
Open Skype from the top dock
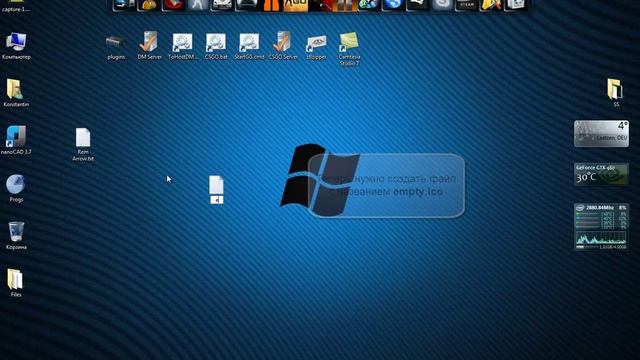tap(442, 5)
